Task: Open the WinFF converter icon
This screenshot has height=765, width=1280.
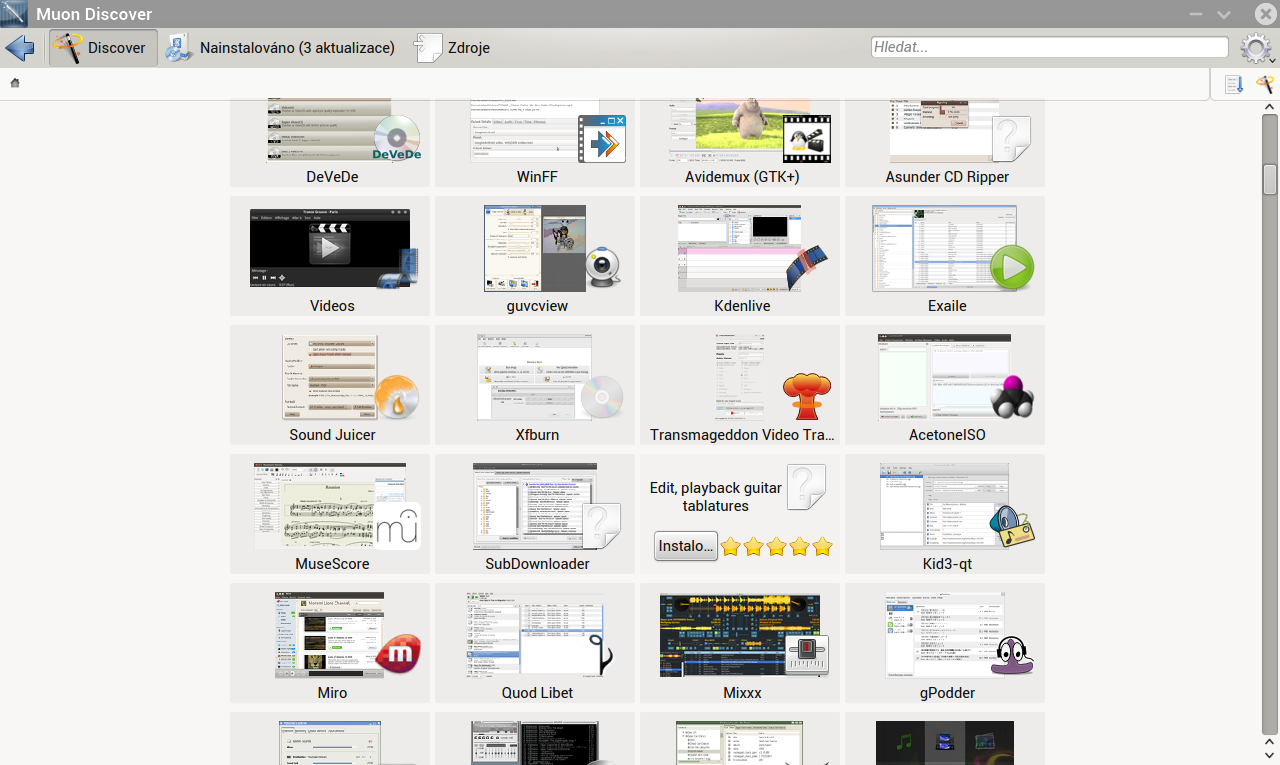Action: coord(602,139)
